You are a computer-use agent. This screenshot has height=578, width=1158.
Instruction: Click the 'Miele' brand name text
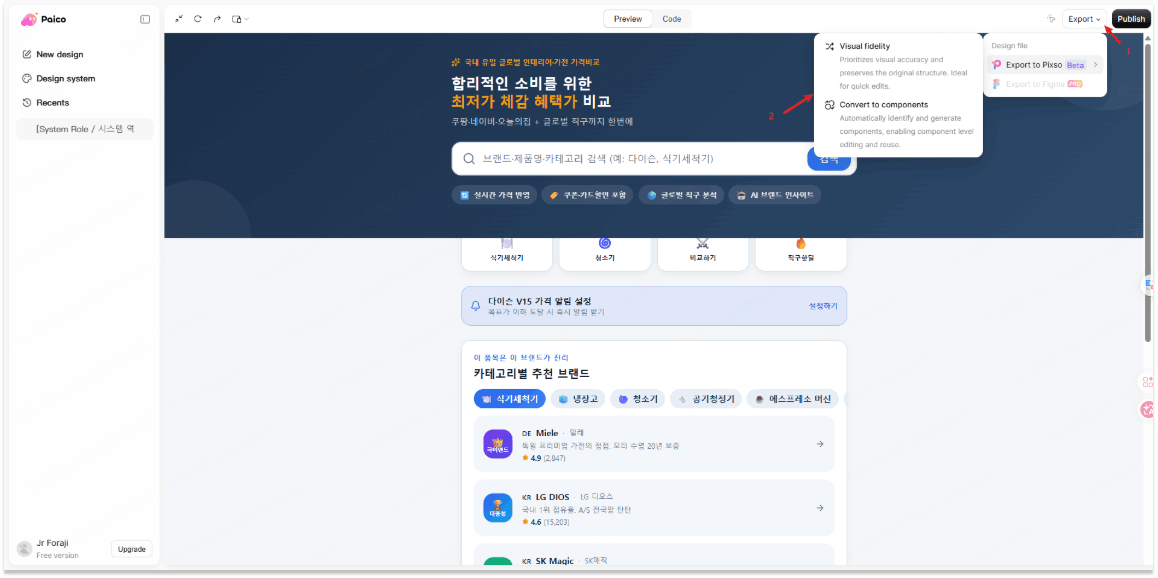547,433
